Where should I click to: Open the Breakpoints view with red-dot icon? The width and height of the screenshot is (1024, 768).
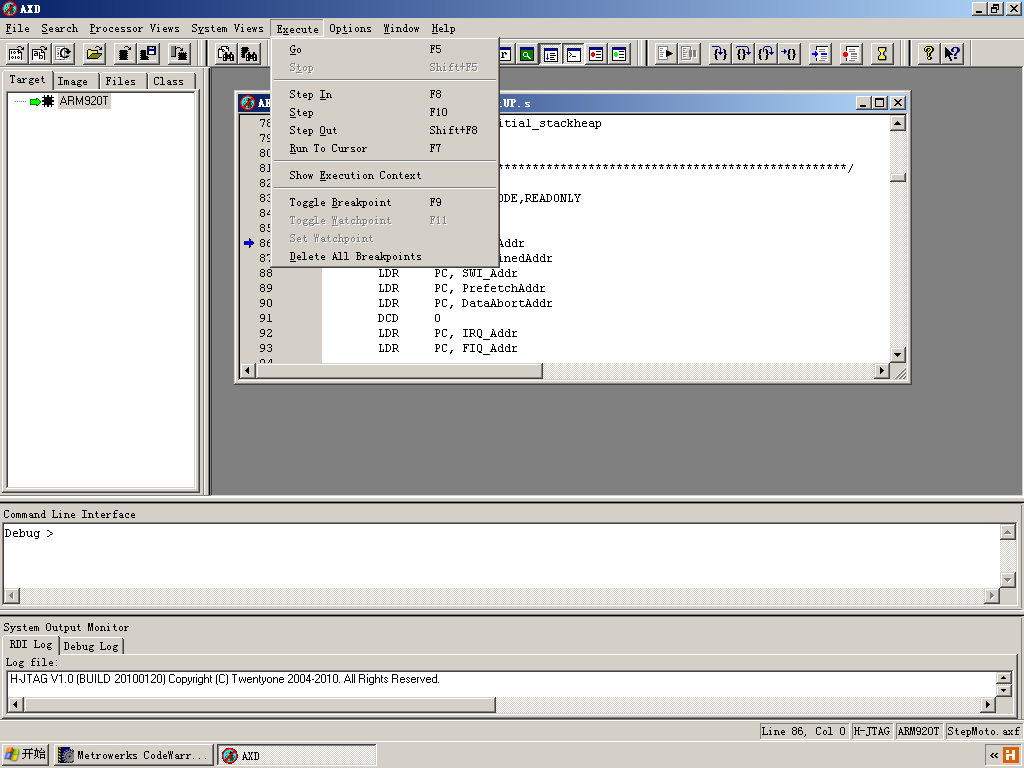596,54
